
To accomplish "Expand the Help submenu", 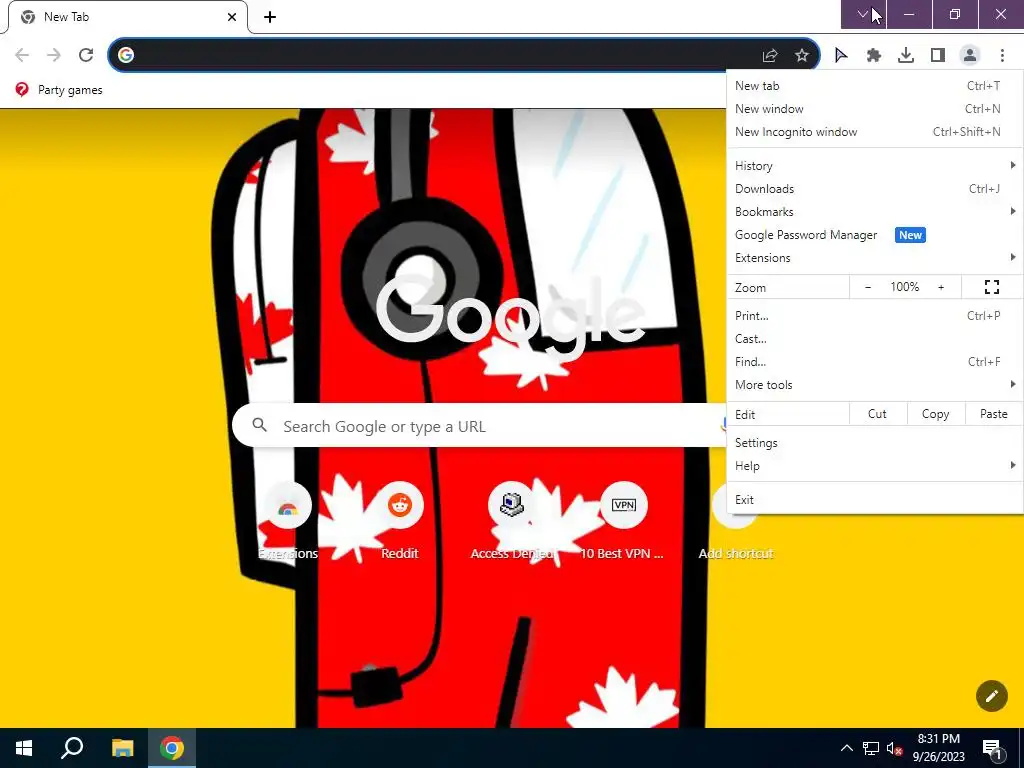I will (874, 466).
